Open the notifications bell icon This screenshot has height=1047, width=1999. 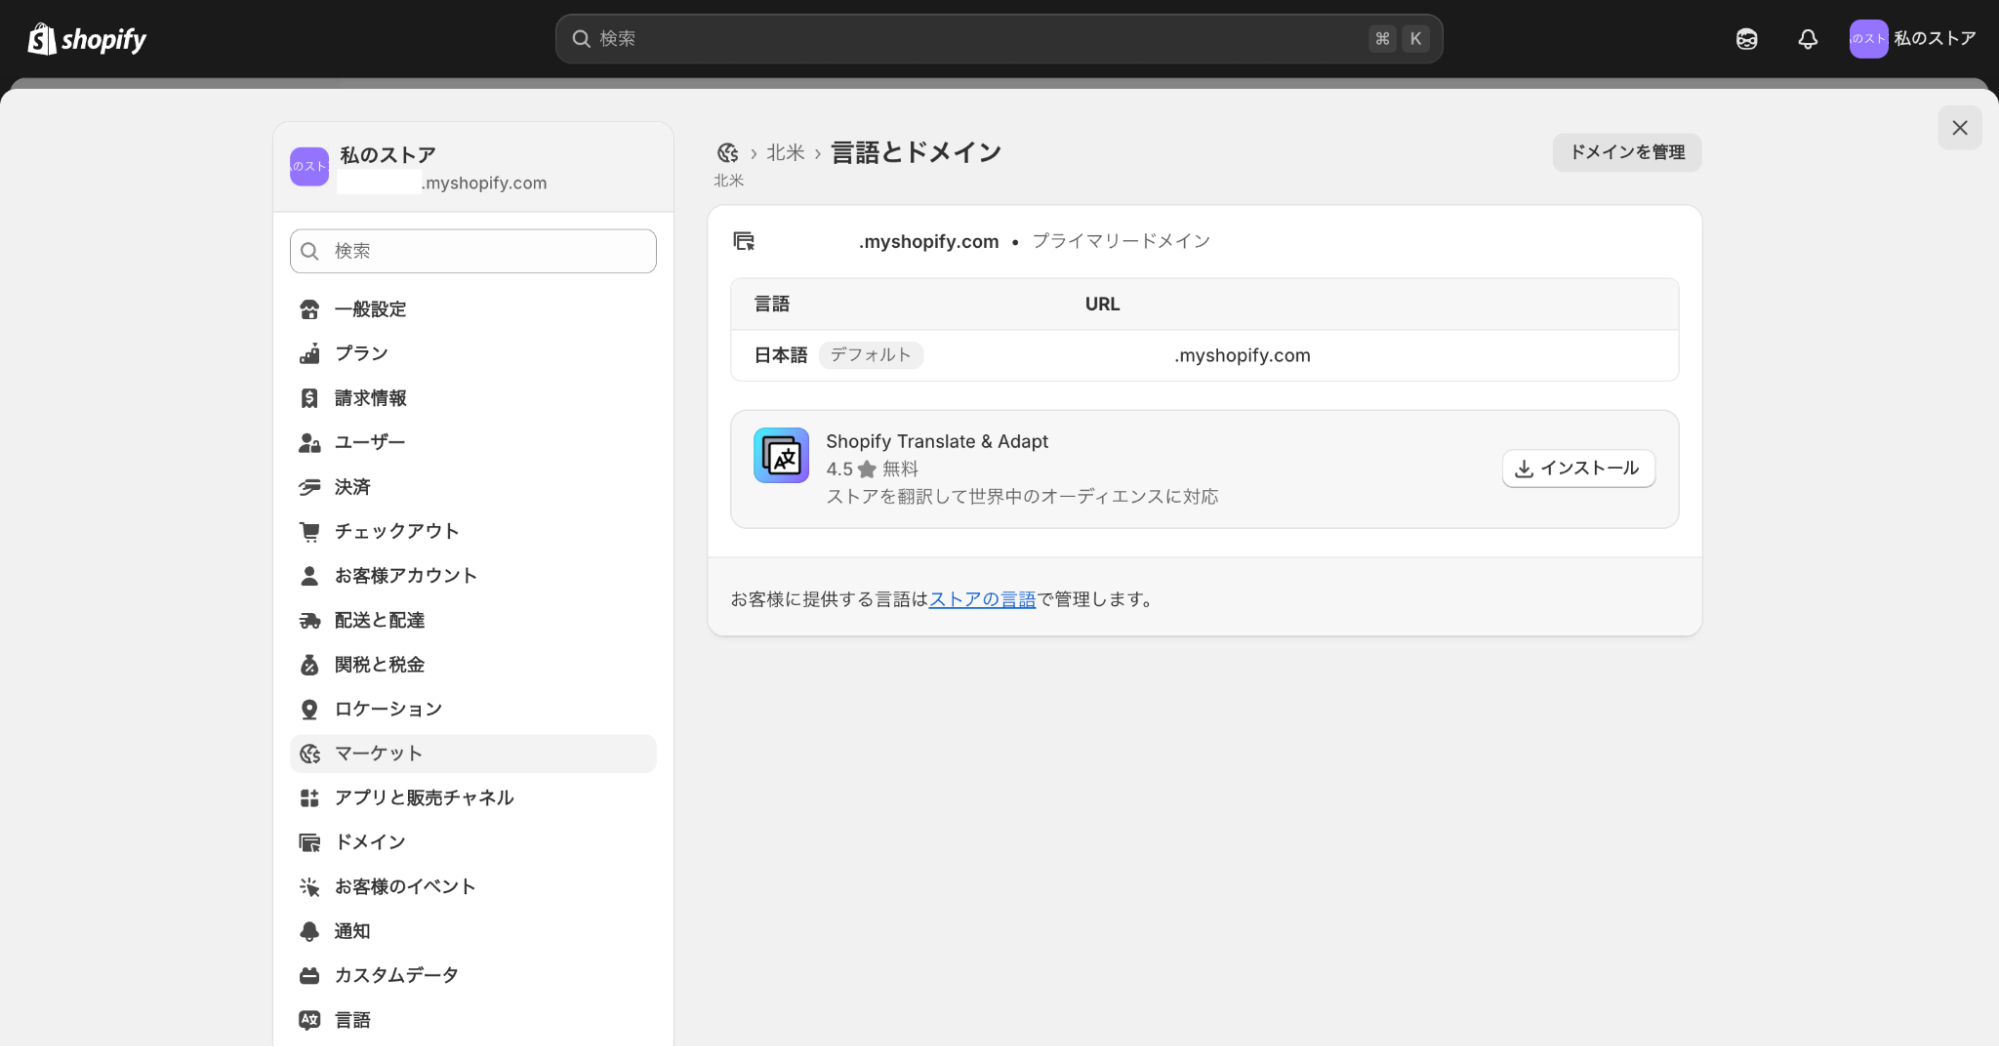(1807, 39)
